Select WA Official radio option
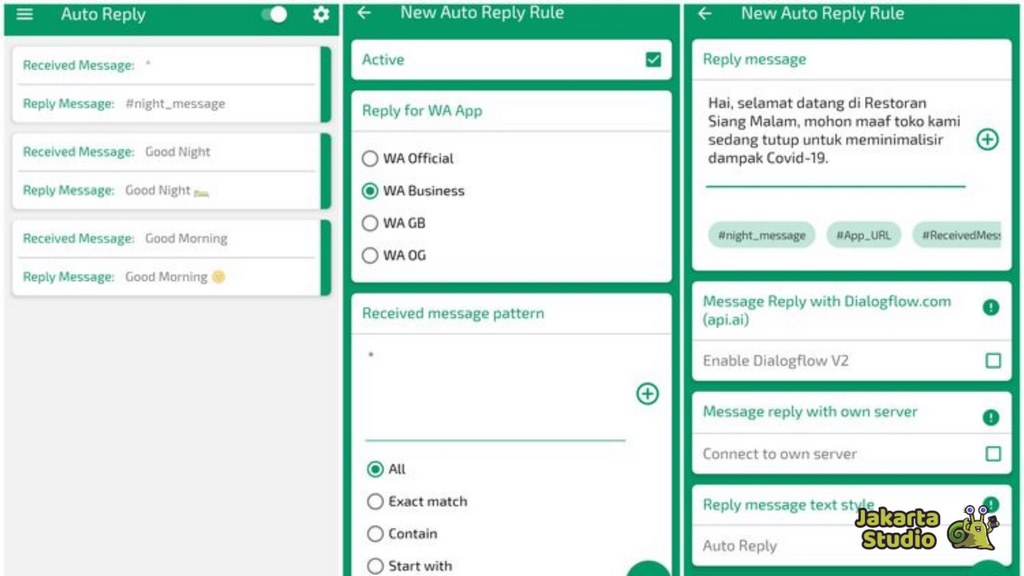 [x=371, y=158]
